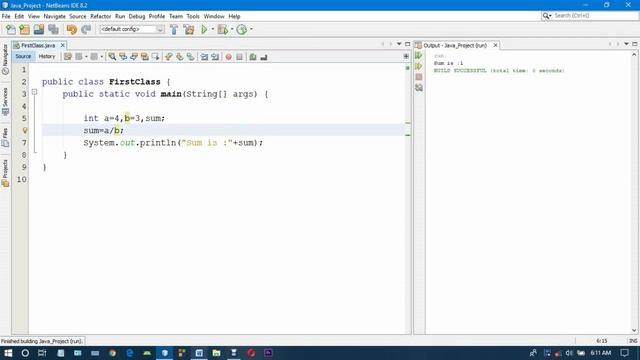Open the Debug menu
The height and width of the screenshot is (360, 640).
tap(137, 16)
